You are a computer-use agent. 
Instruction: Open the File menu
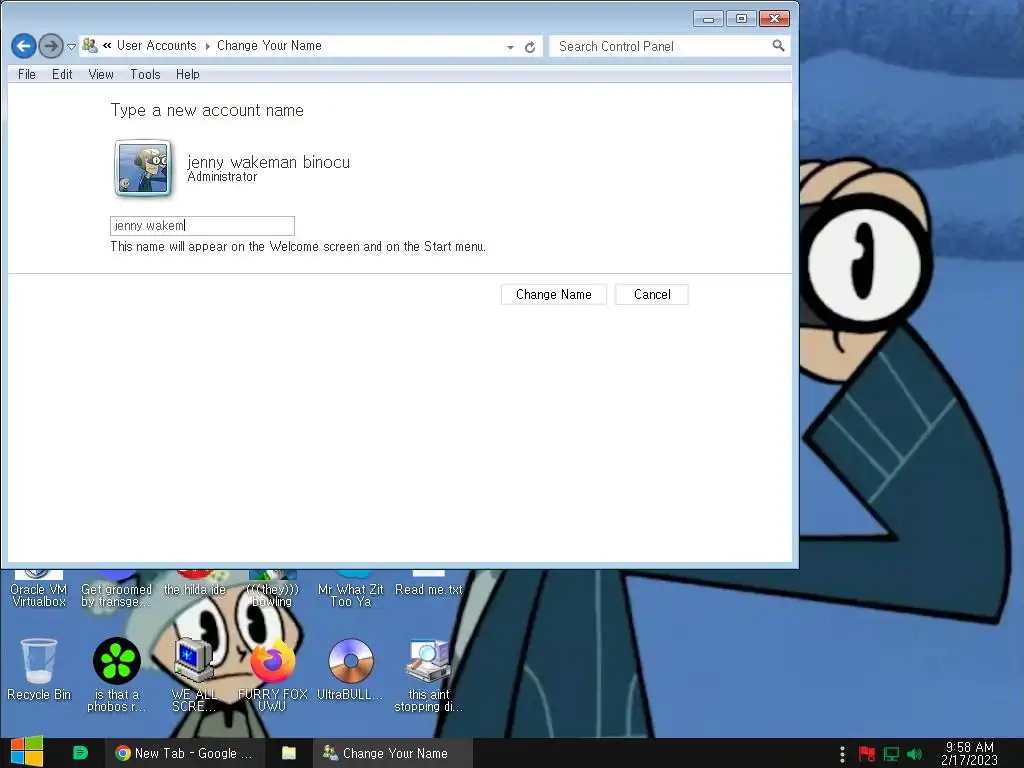pos(27,74)
